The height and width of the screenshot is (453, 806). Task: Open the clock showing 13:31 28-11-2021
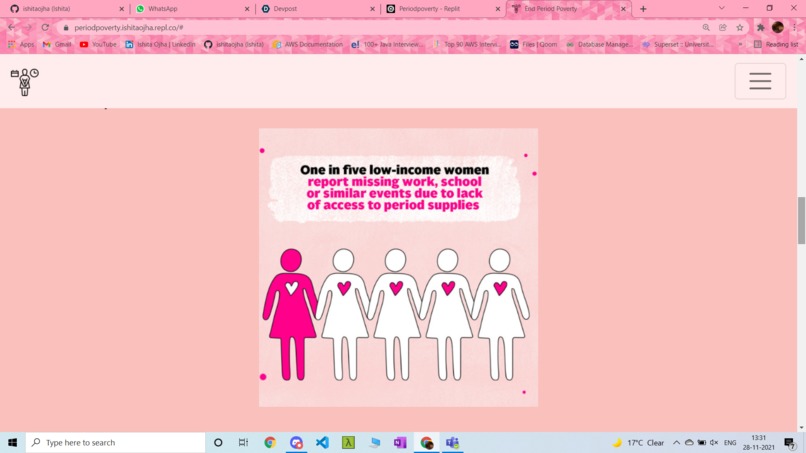[x=759, y=442]
